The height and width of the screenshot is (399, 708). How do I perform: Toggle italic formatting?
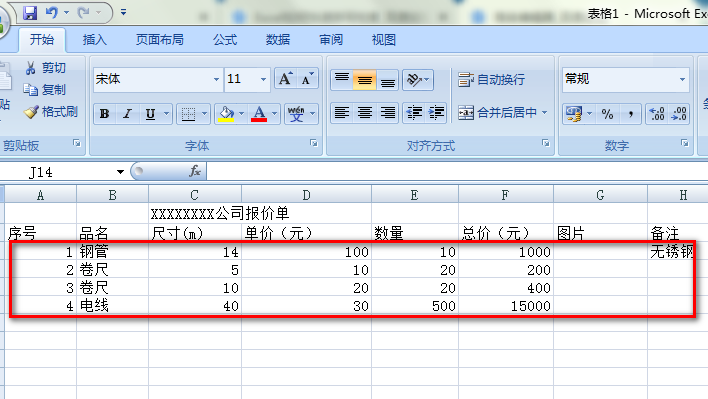coord(127,114)
